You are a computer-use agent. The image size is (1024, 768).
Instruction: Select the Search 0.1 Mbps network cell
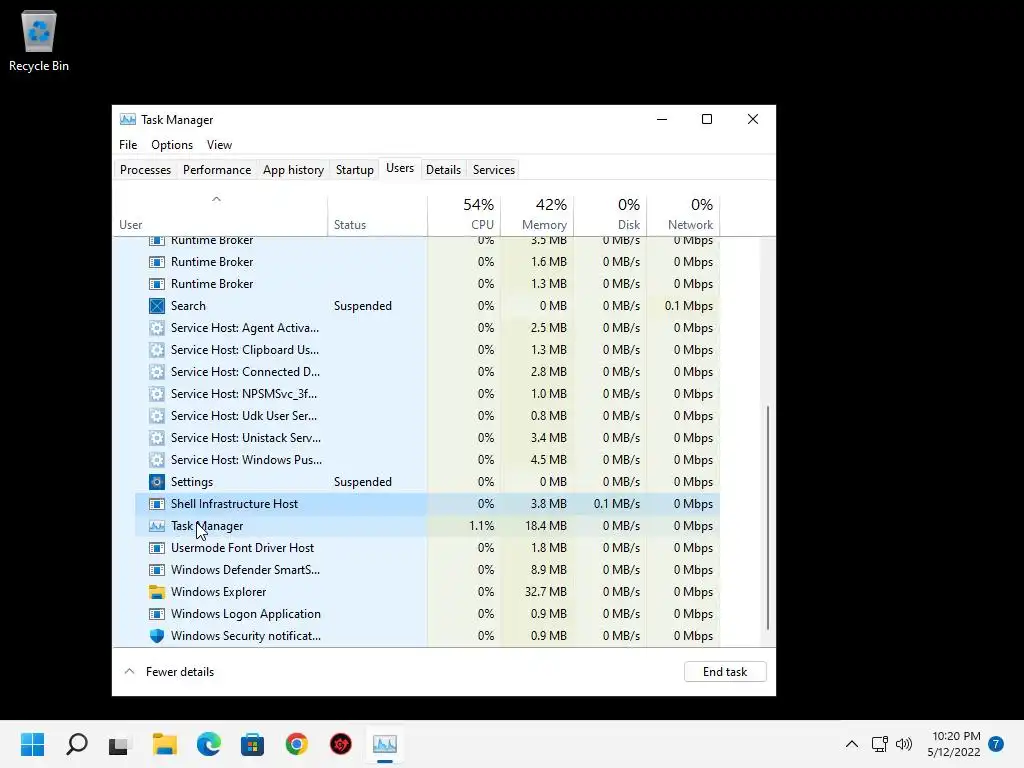tap(683, 306)
